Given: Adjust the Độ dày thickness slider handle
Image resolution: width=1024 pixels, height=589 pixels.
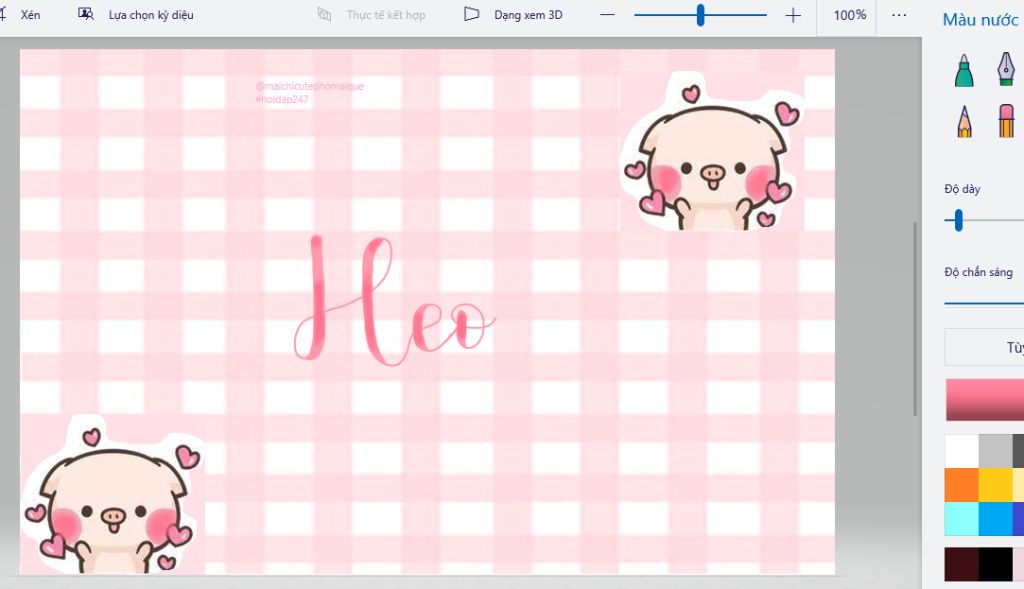Looking at the screenshot, I should (958, 220).
